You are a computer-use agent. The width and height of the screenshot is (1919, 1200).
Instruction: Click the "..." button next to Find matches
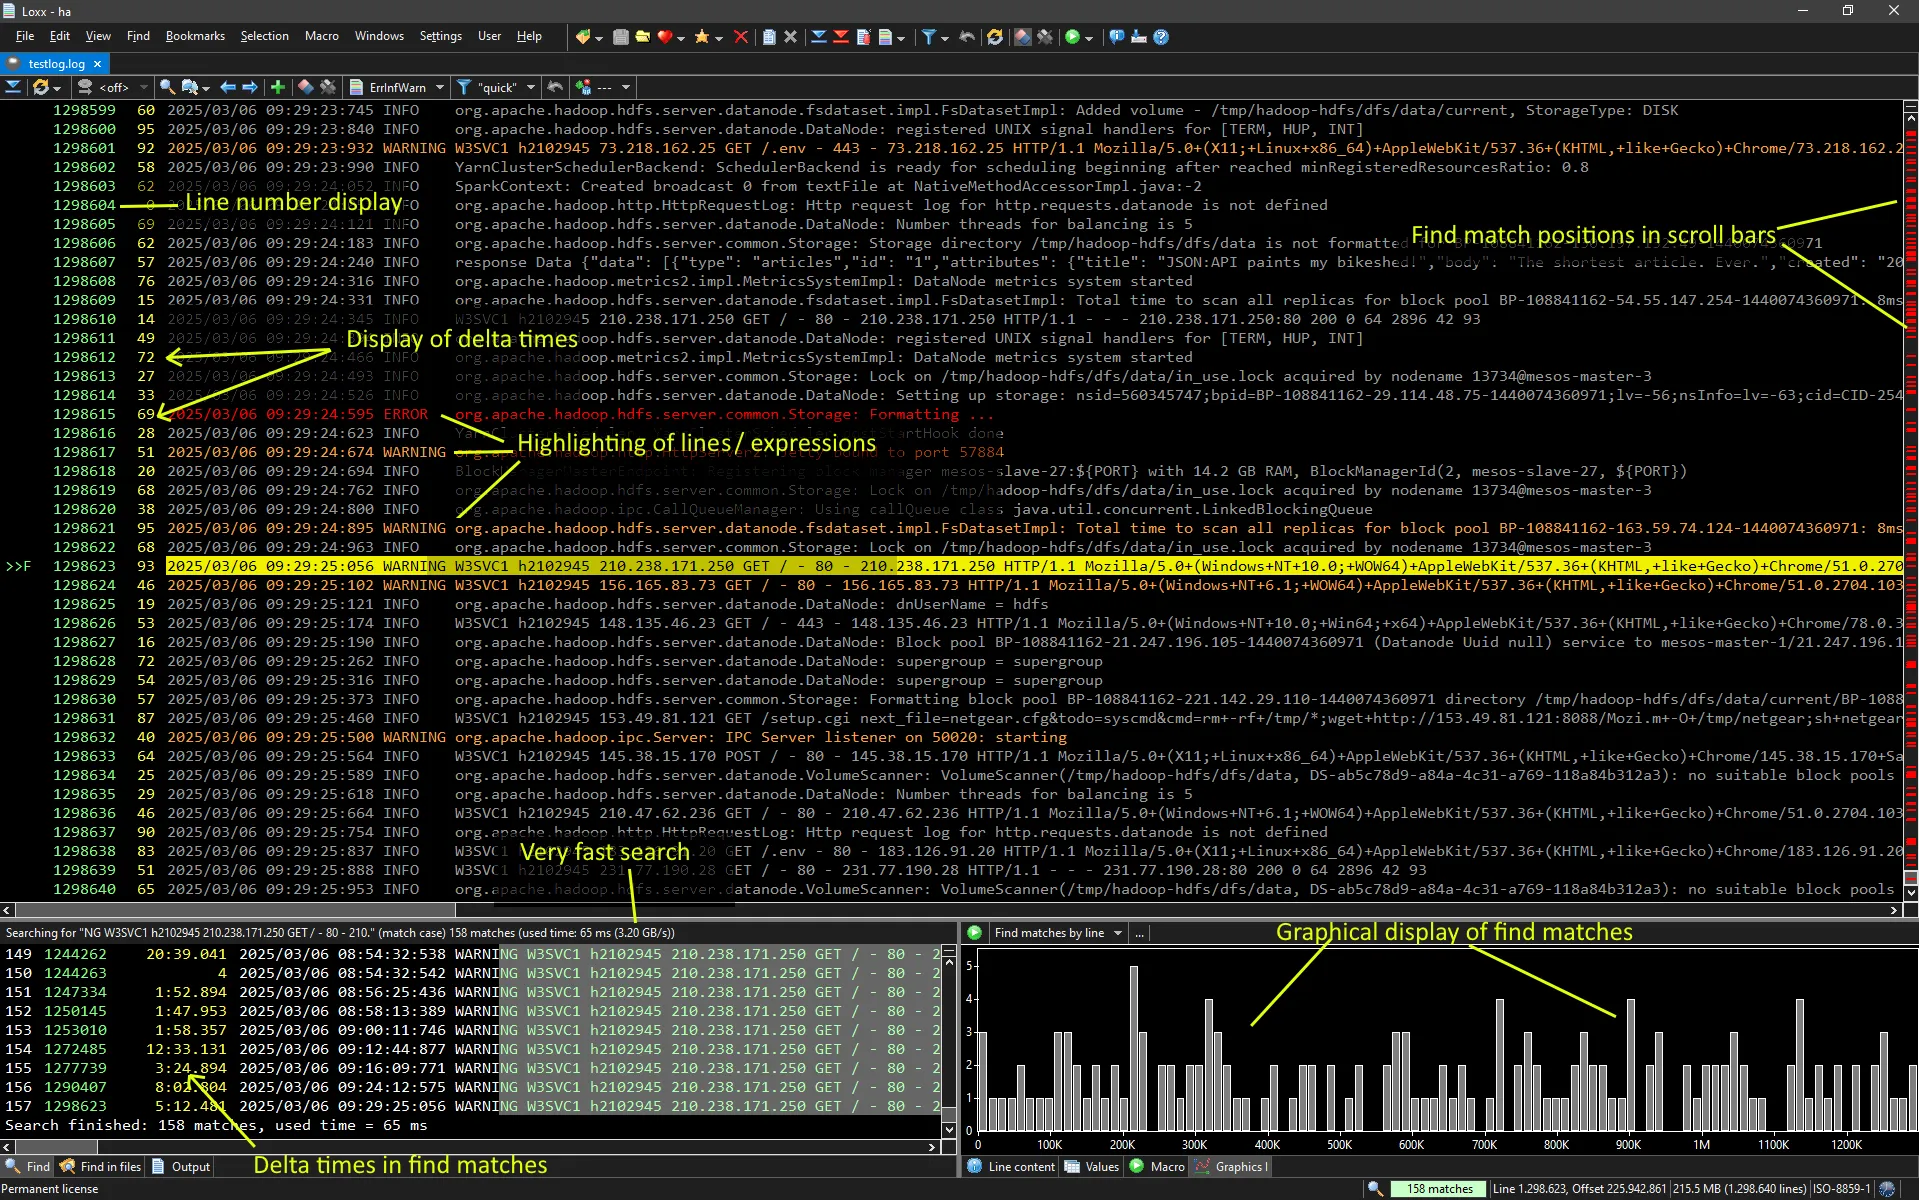tap(1138, 932)
